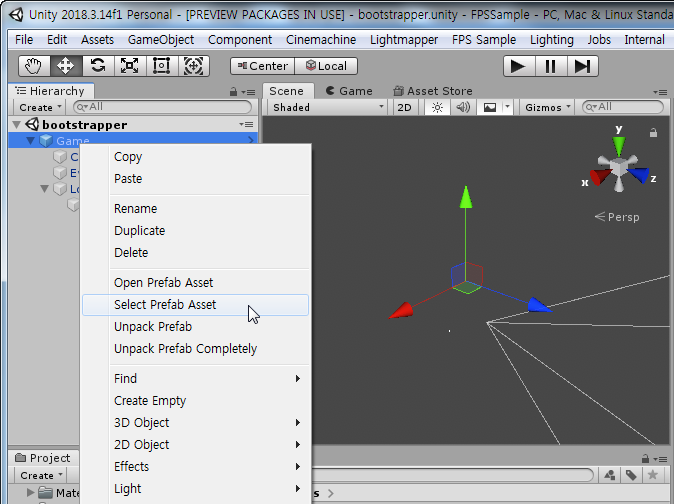Open the GameObject menu
Image resolution: width=674 pixels, height=504 pixels.
[161, 40]
